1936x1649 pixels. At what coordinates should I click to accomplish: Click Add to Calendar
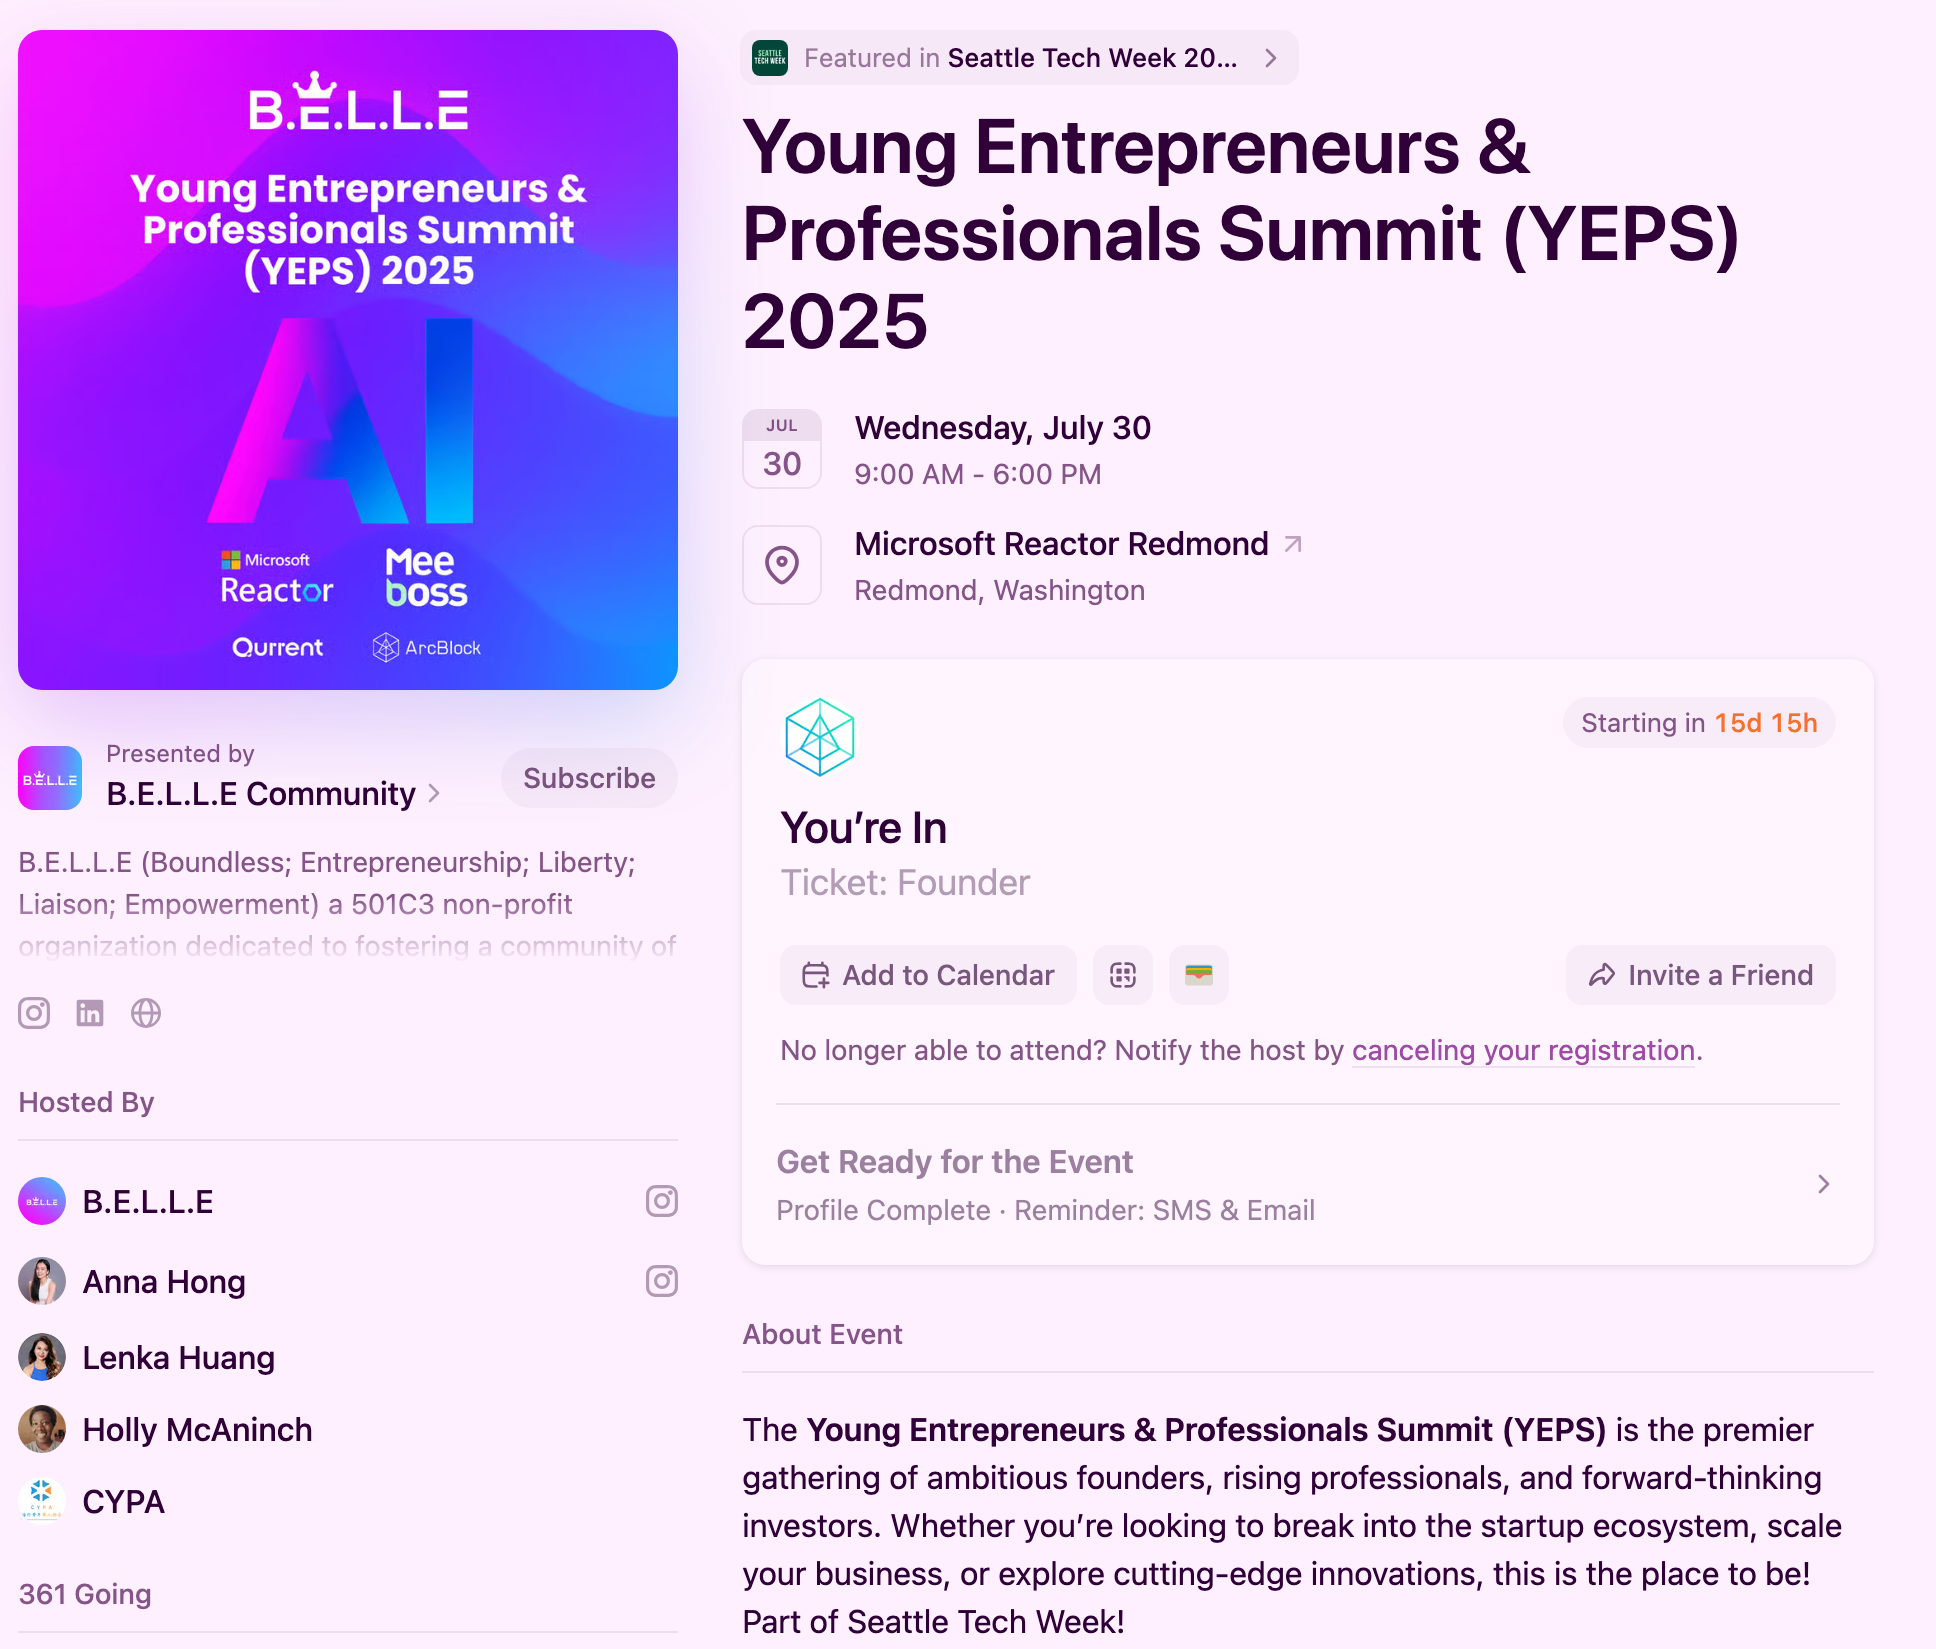coord(928,975)
